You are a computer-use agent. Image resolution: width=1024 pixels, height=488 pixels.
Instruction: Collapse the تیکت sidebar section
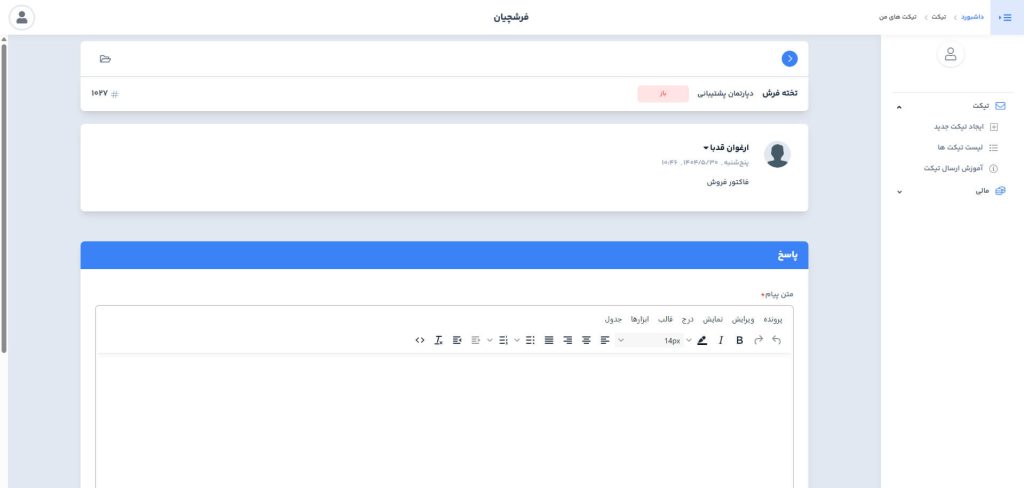(x=899, y=106)
